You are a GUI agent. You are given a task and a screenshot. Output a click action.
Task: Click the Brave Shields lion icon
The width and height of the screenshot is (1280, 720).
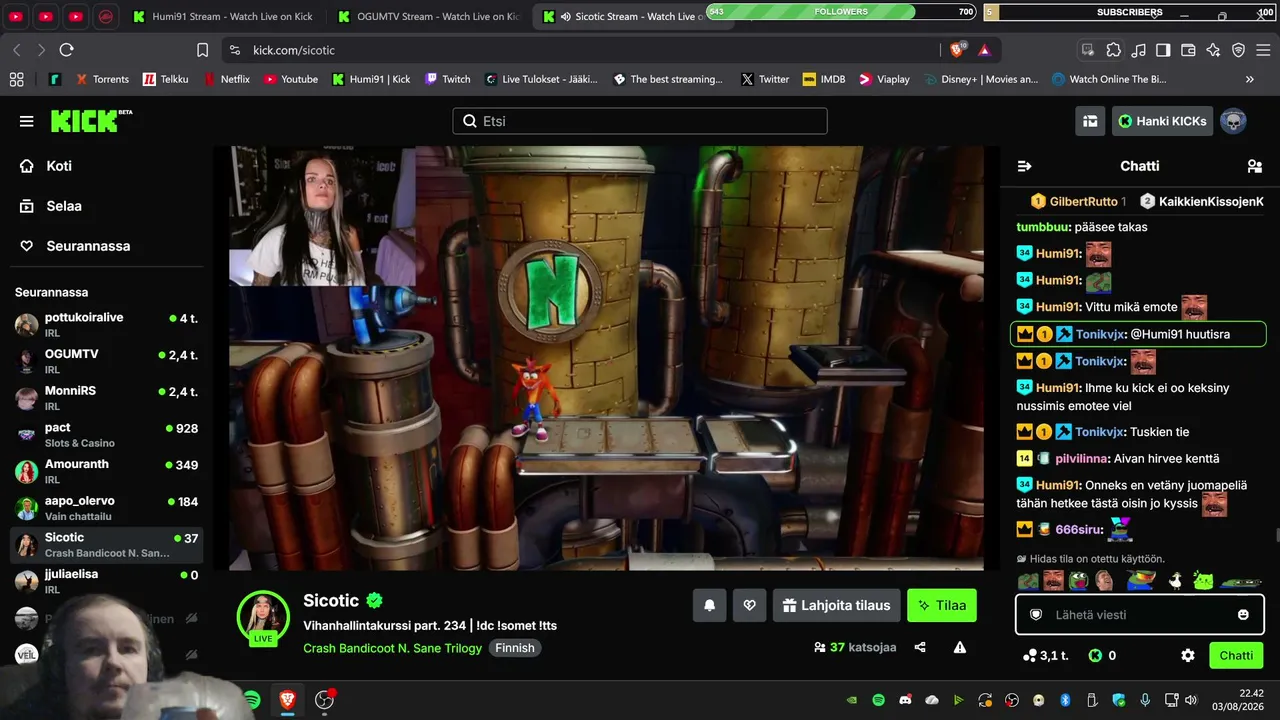pyautogui.click(x=957, y=50)
